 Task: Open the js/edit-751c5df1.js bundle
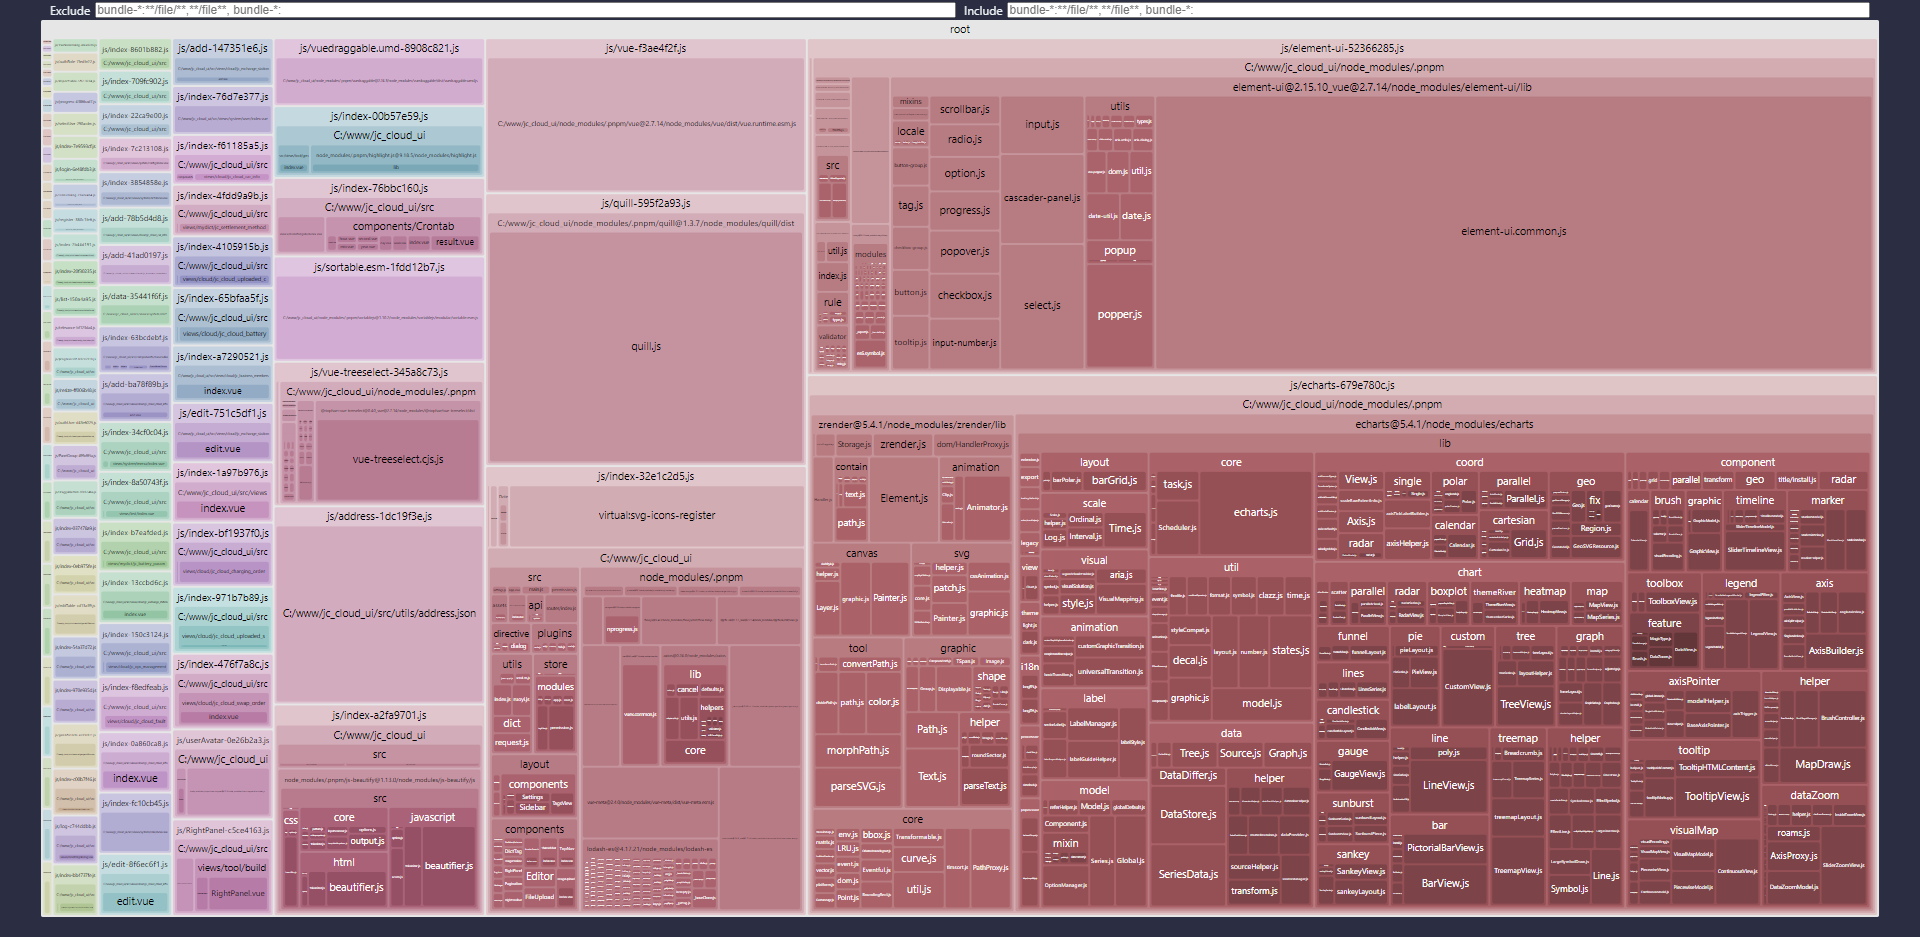223,413
